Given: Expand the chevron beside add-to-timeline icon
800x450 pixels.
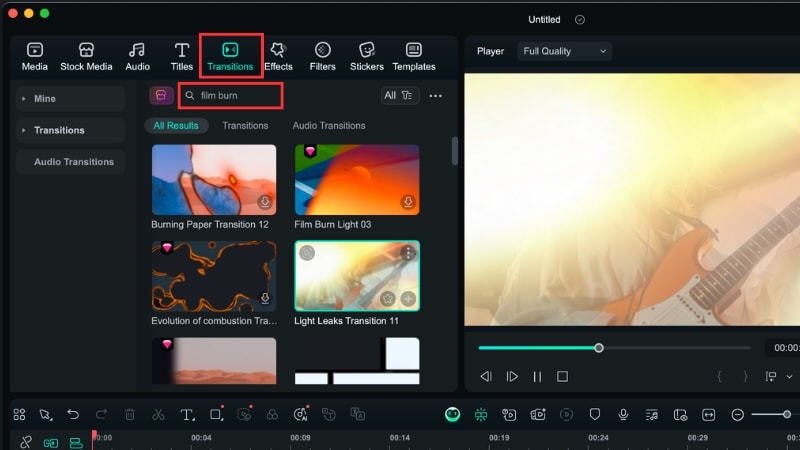Looking at the screenshot, I should coord(789,377).
